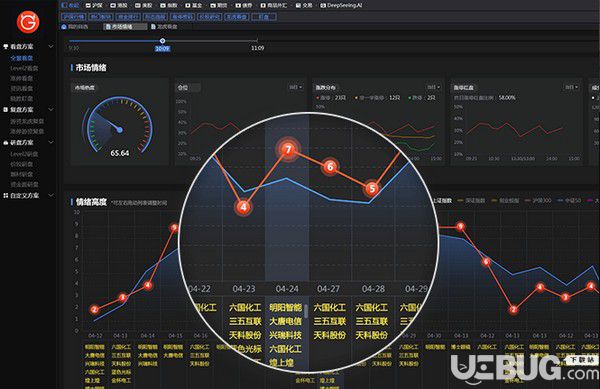The height and width of the screenshot is (389, 600).
Task: Collapse the 看盘方案 section chevron
Action: click(x=51, y=46)
